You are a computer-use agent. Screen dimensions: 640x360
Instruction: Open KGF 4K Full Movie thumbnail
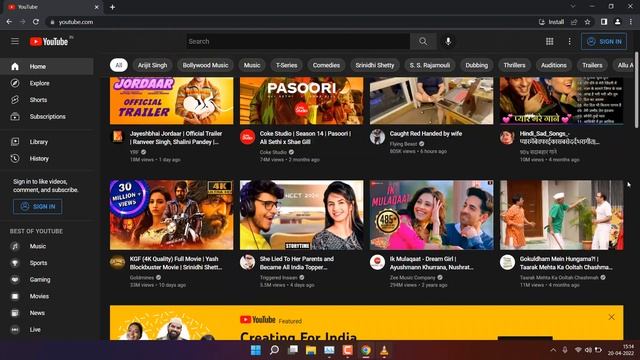(171, 215)
